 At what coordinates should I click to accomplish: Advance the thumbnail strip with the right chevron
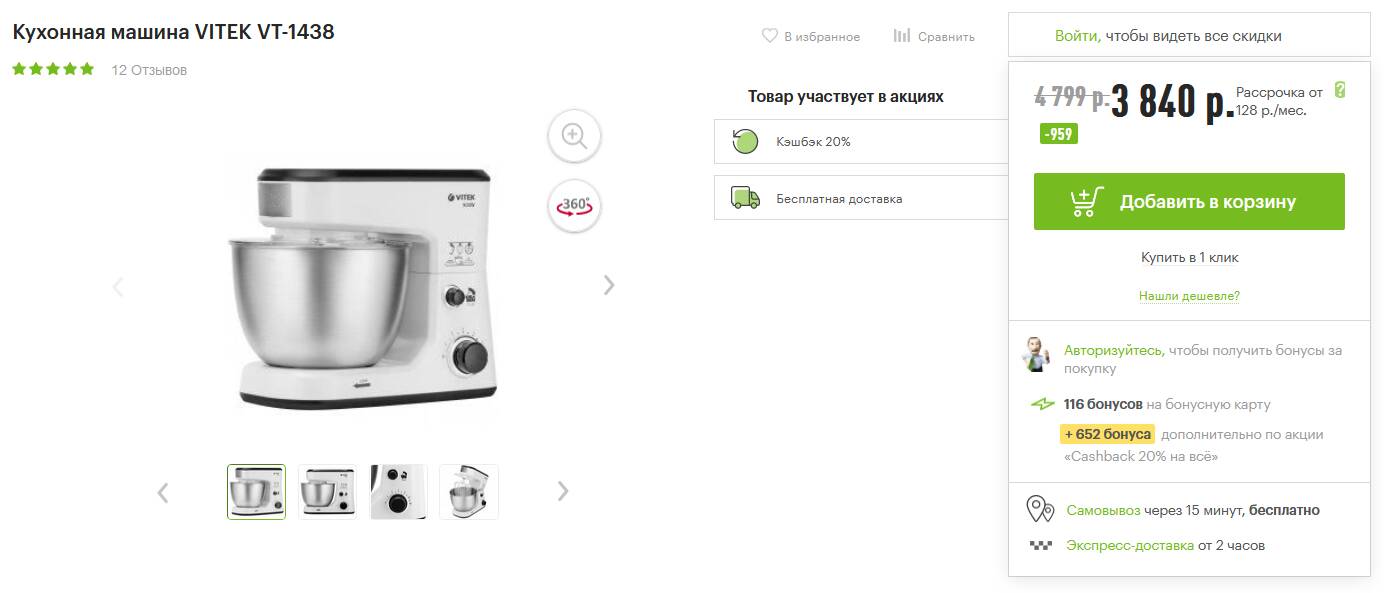[x=563, y=491]
